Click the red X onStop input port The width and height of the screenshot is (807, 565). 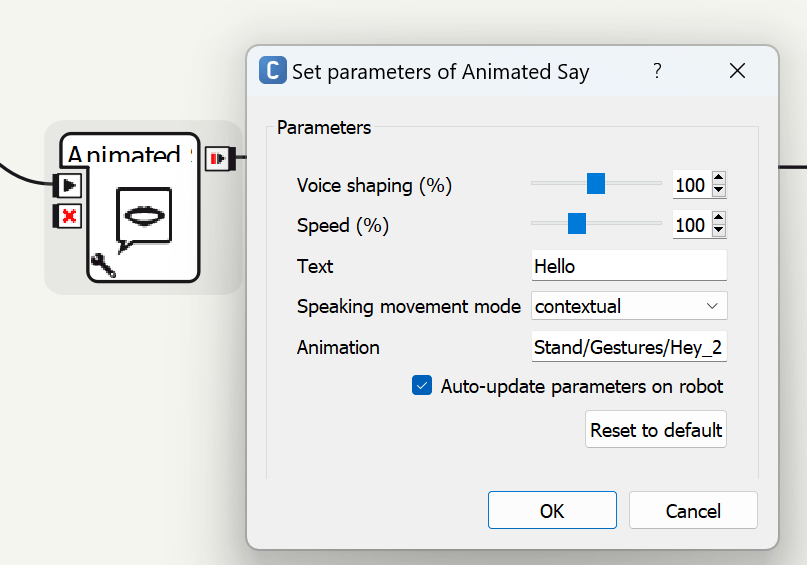[x=67, y=215]
